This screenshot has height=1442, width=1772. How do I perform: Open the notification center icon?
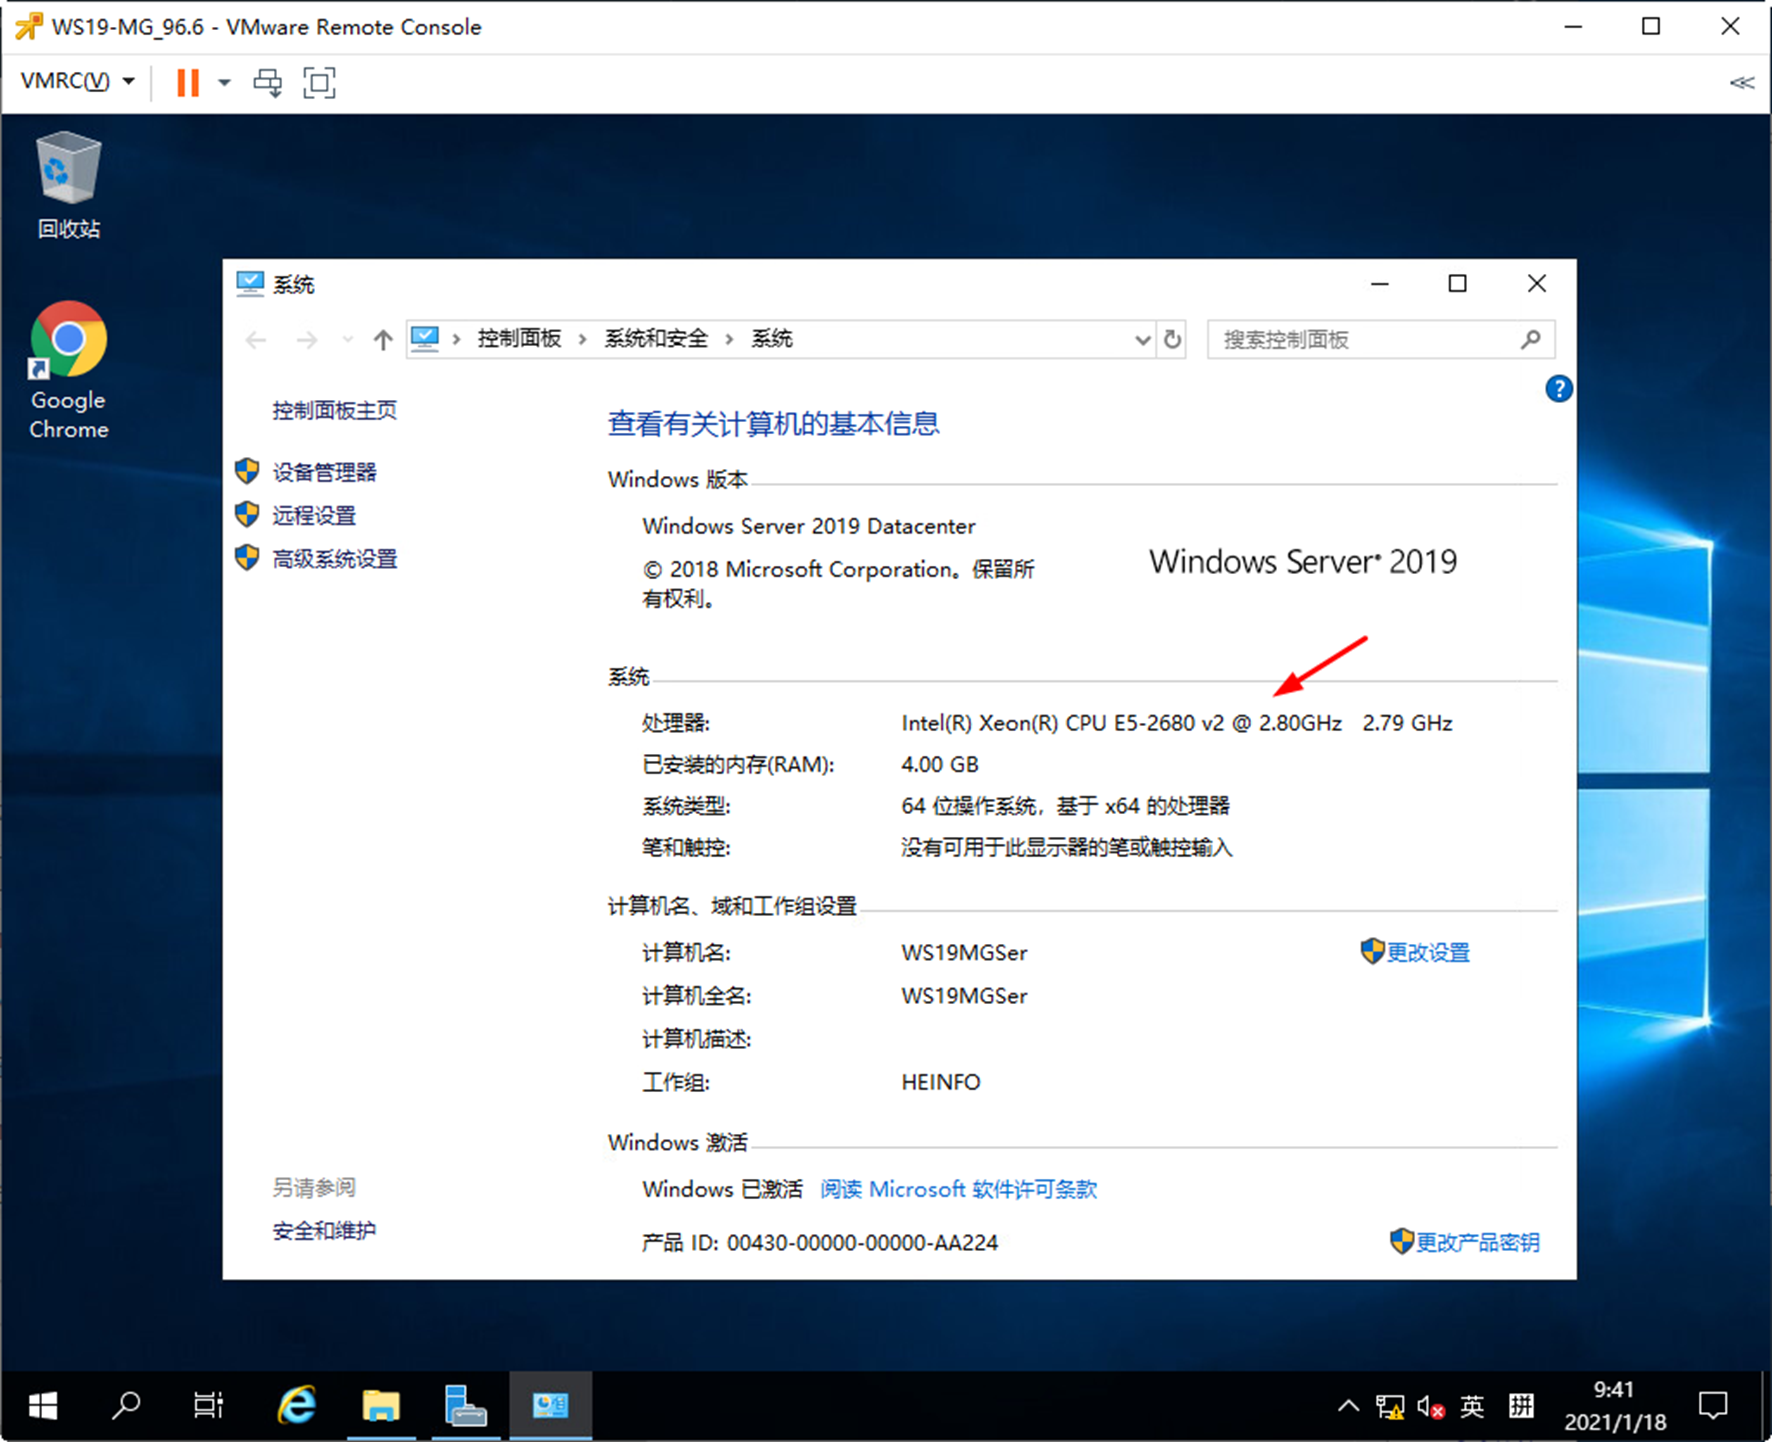(1713, 1406)
